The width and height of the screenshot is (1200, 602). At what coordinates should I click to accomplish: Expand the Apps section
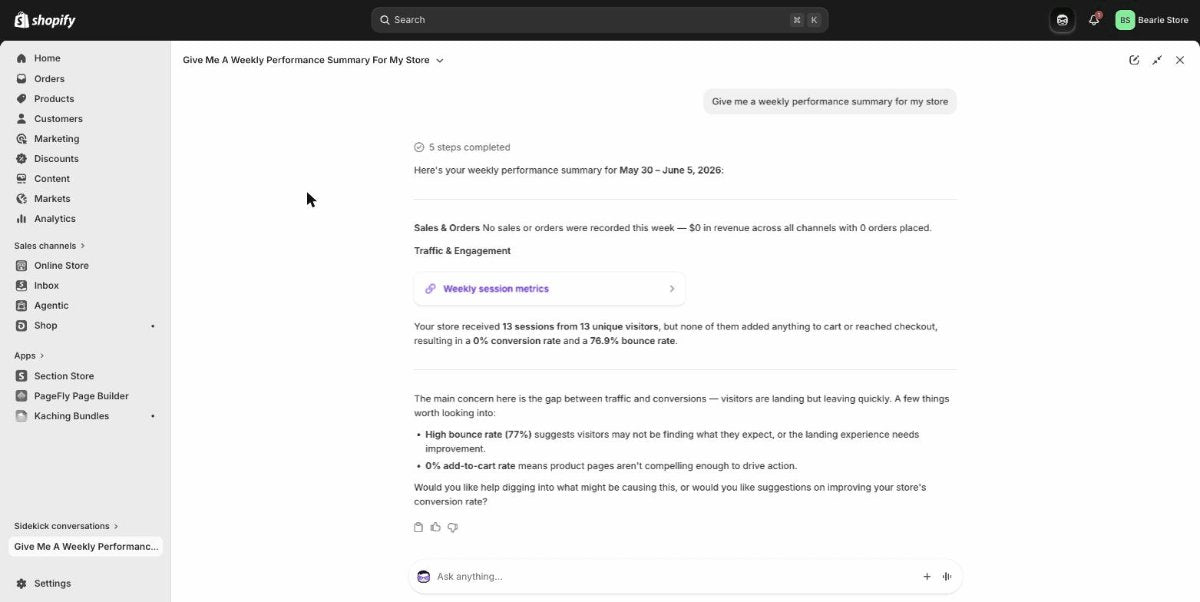(x=29, y=355)
